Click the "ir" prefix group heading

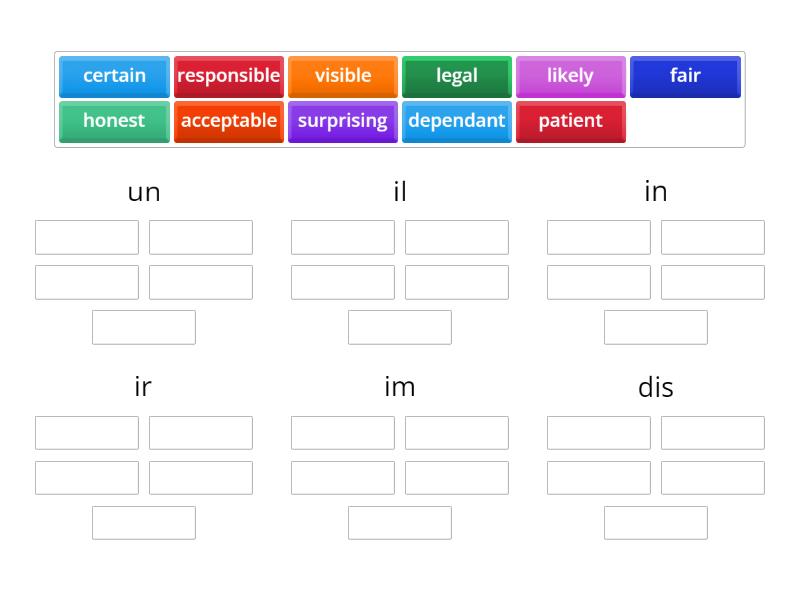tap(142, 388)
